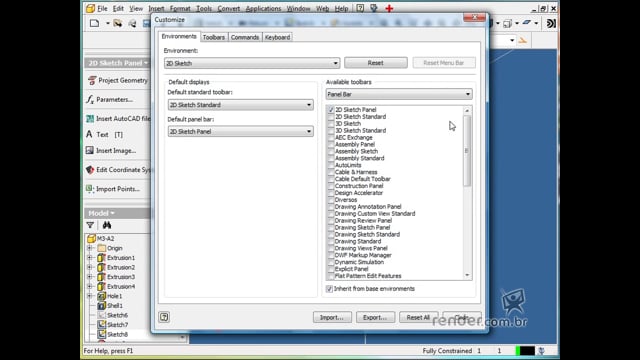
Task: Open the Environment dropdown showing 2D Sketch
Action: (x=252, y=63)
